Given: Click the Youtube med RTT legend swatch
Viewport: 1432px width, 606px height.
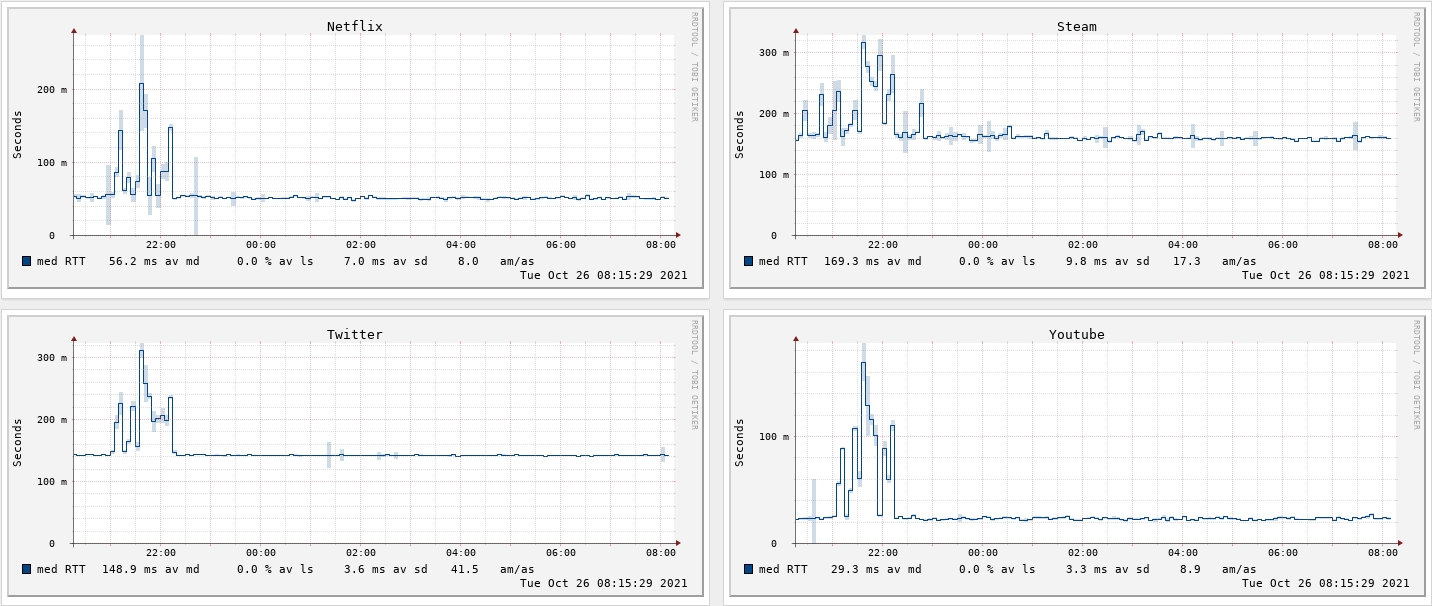Looking at the screenshot, I should (749, 569).
